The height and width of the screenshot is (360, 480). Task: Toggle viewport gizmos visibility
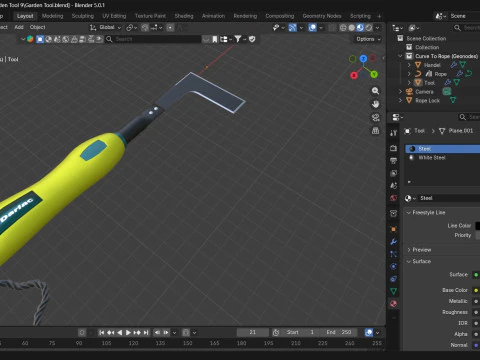tap(292, 28)
